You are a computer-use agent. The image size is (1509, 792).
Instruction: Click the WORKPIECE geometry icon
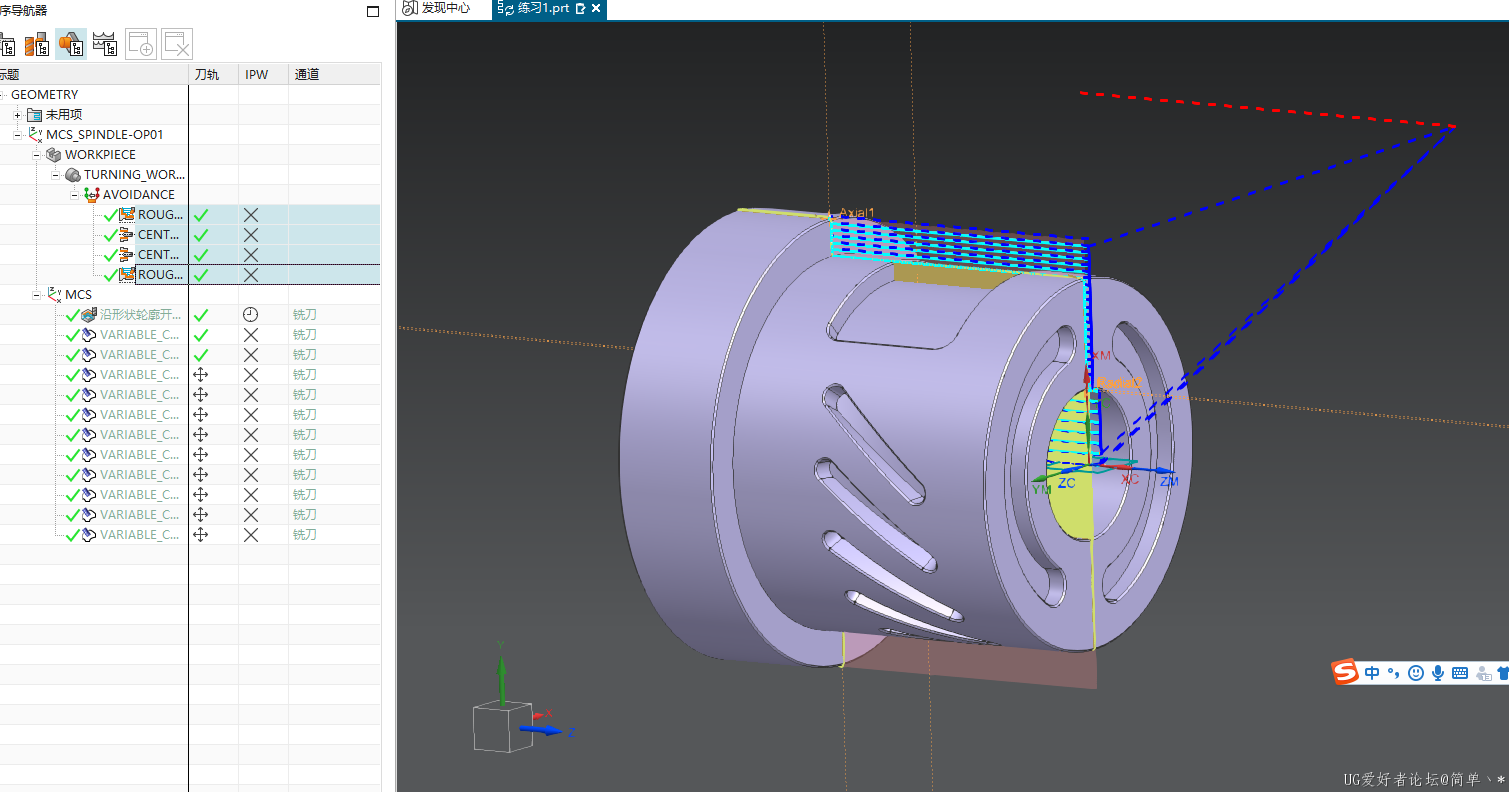53,155
